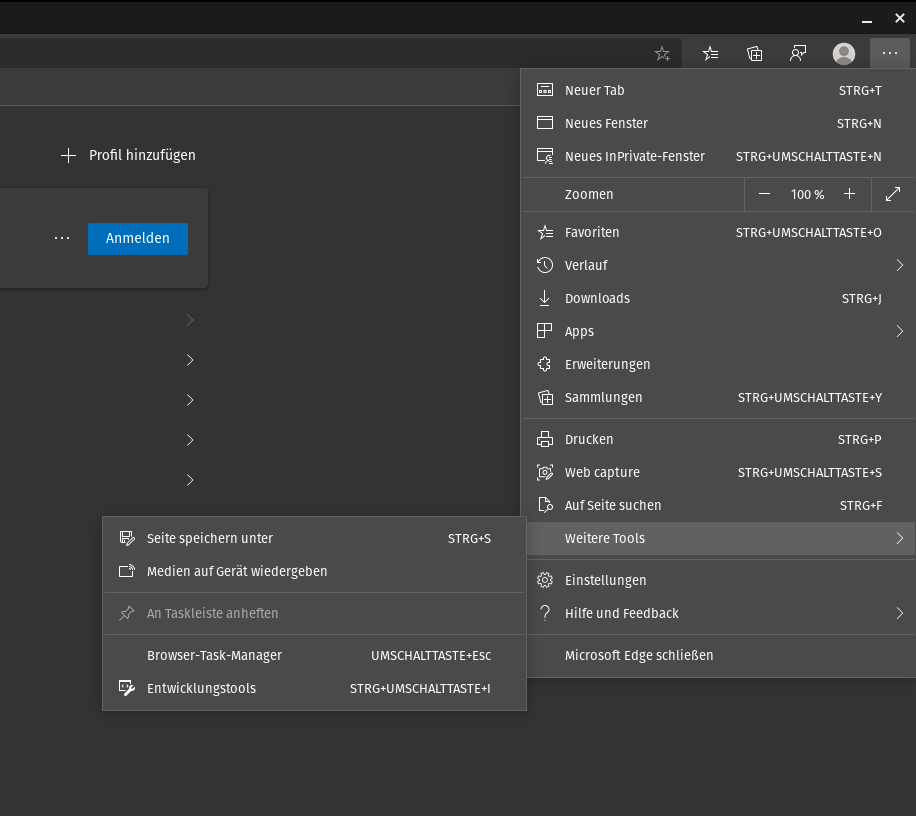Screen dimensions: 916x816
Task: Click the Favoriten star icon in menu
Action: 544,232
